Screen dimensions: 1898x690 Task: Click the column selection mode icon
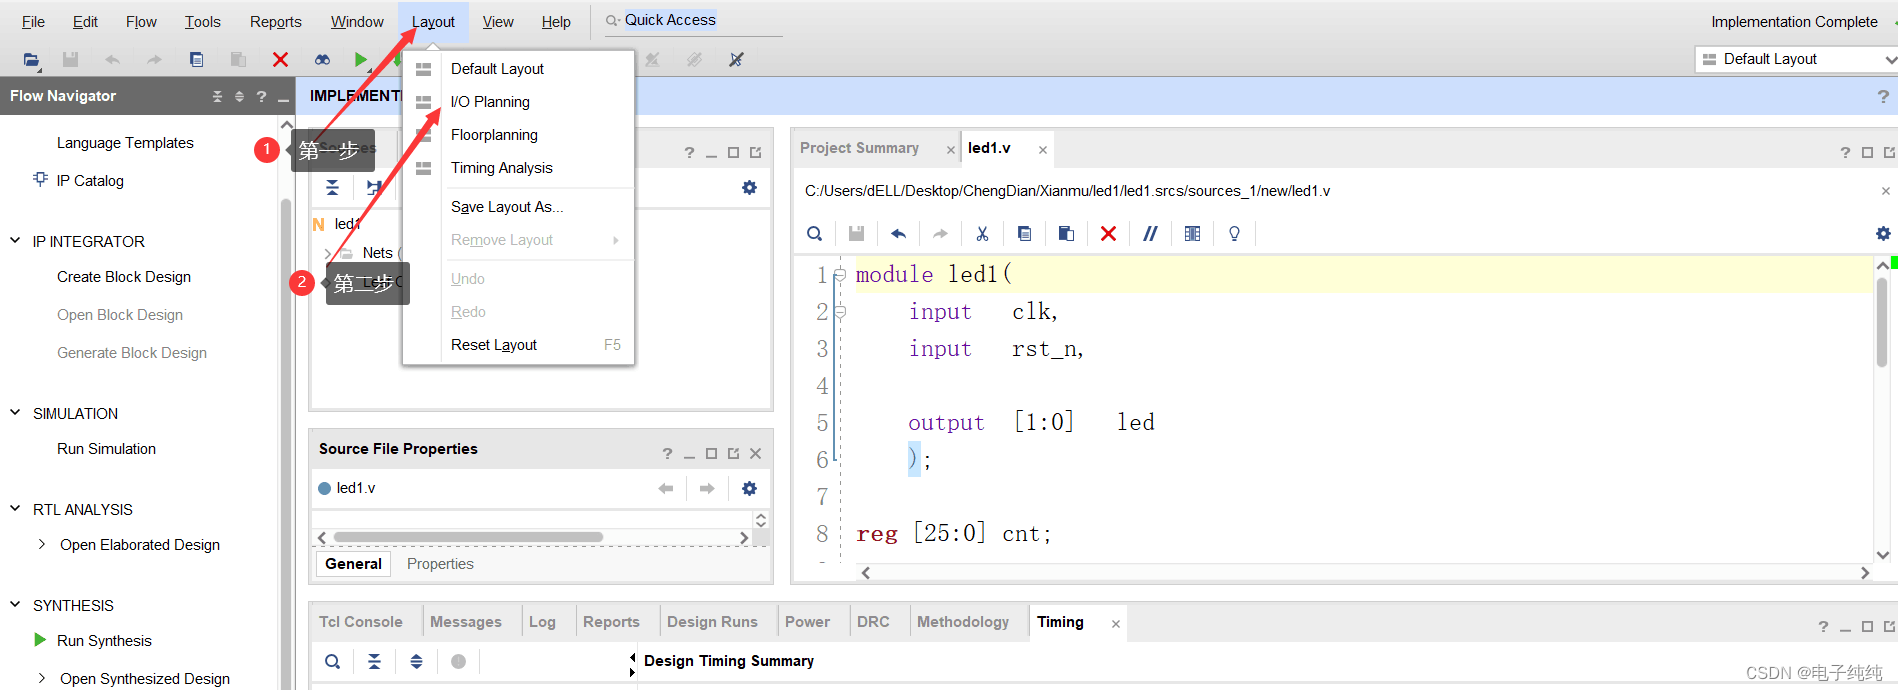[1192, 234]
